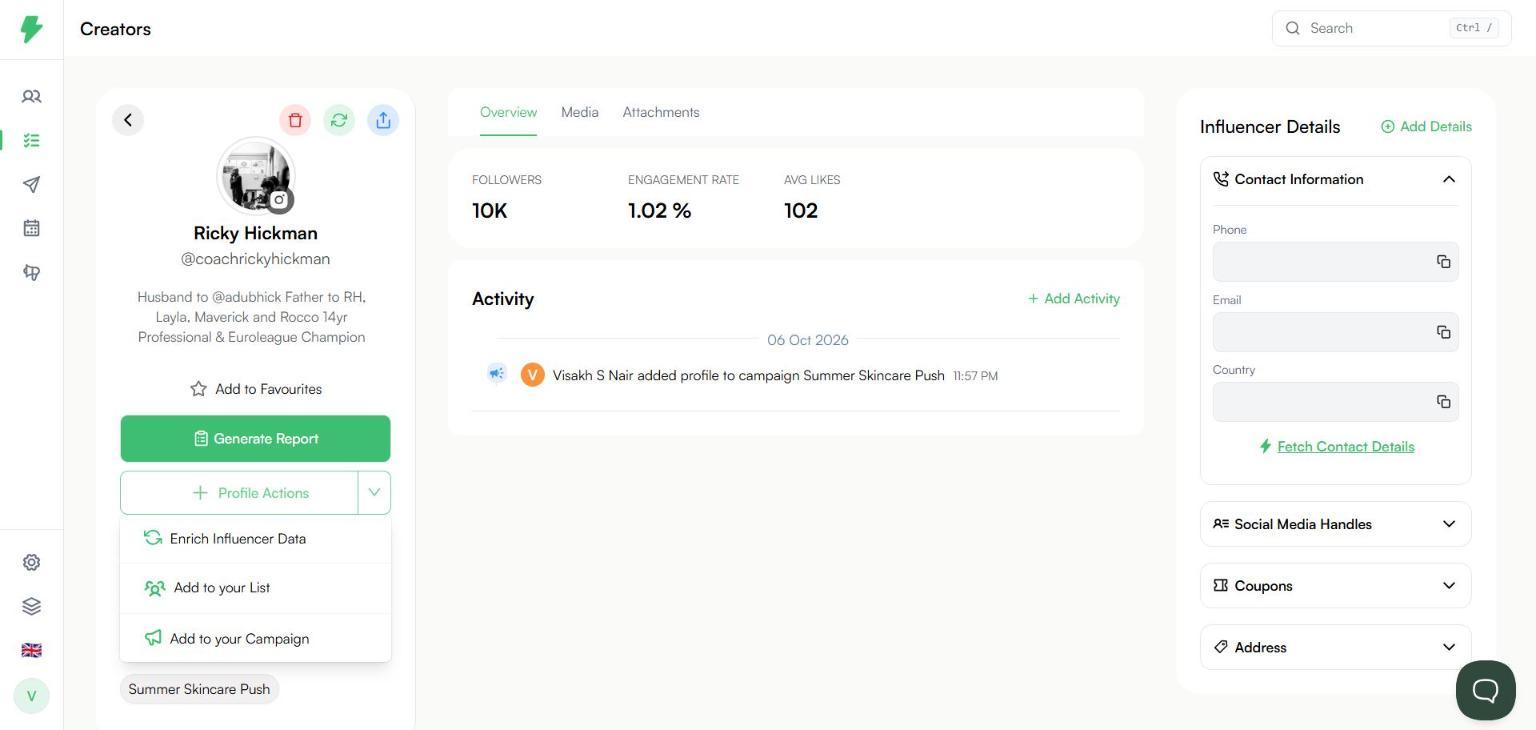Image resolution: width=1536 pixels, height=730 pixels.
Task: Choose Add to your List option
Action: pyautogui.click(x=255, y=588)
